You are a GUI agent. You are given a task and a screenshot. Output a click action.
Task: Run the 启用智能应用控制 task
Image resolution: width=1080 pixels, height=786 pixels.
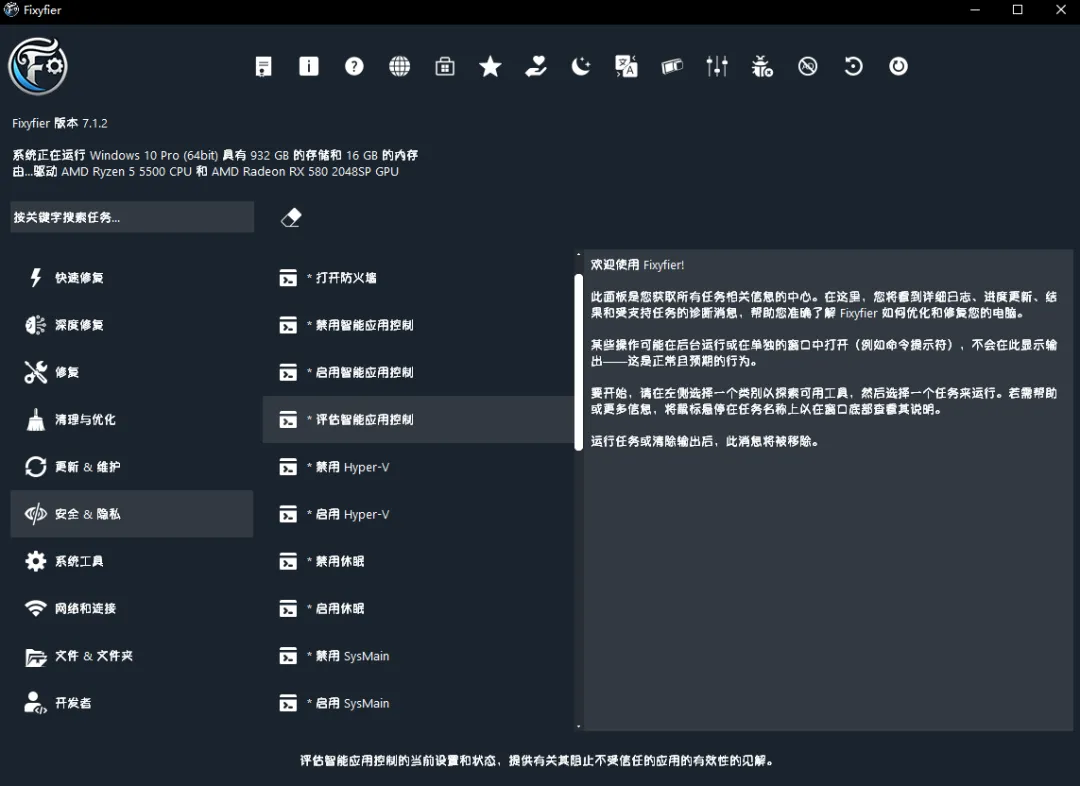417,372
